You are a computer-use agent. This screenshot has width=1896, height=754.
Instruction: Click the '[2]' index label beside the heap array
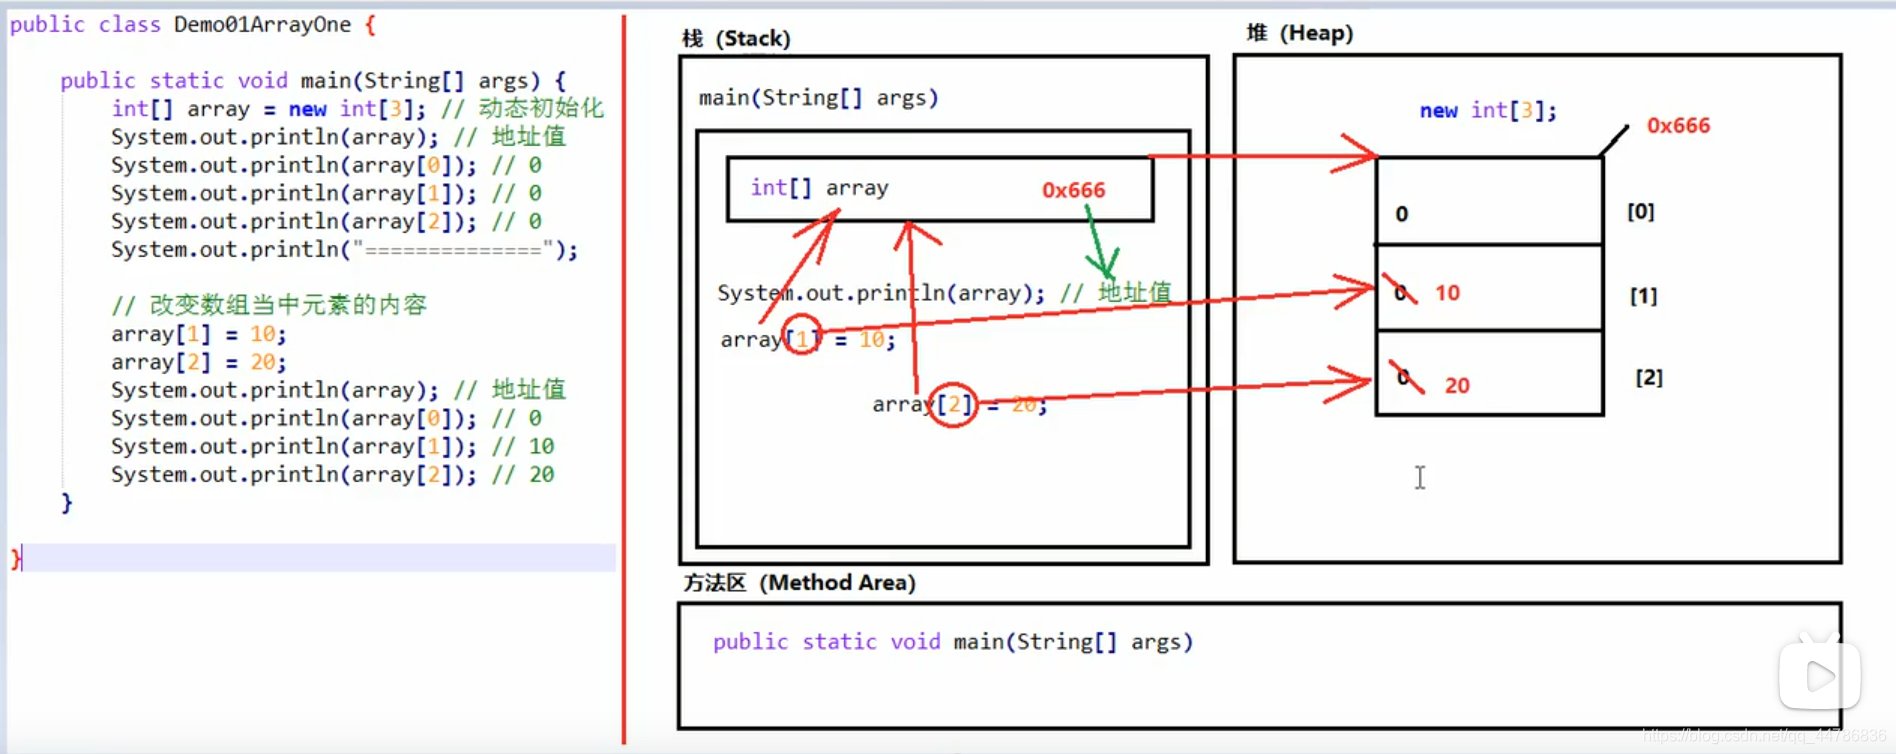point(1649,377)
